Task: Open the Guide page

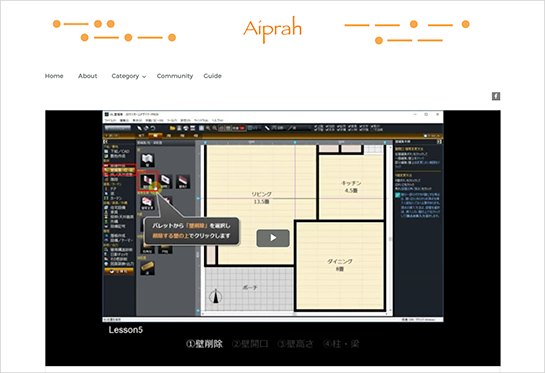Action: (212, 76)
